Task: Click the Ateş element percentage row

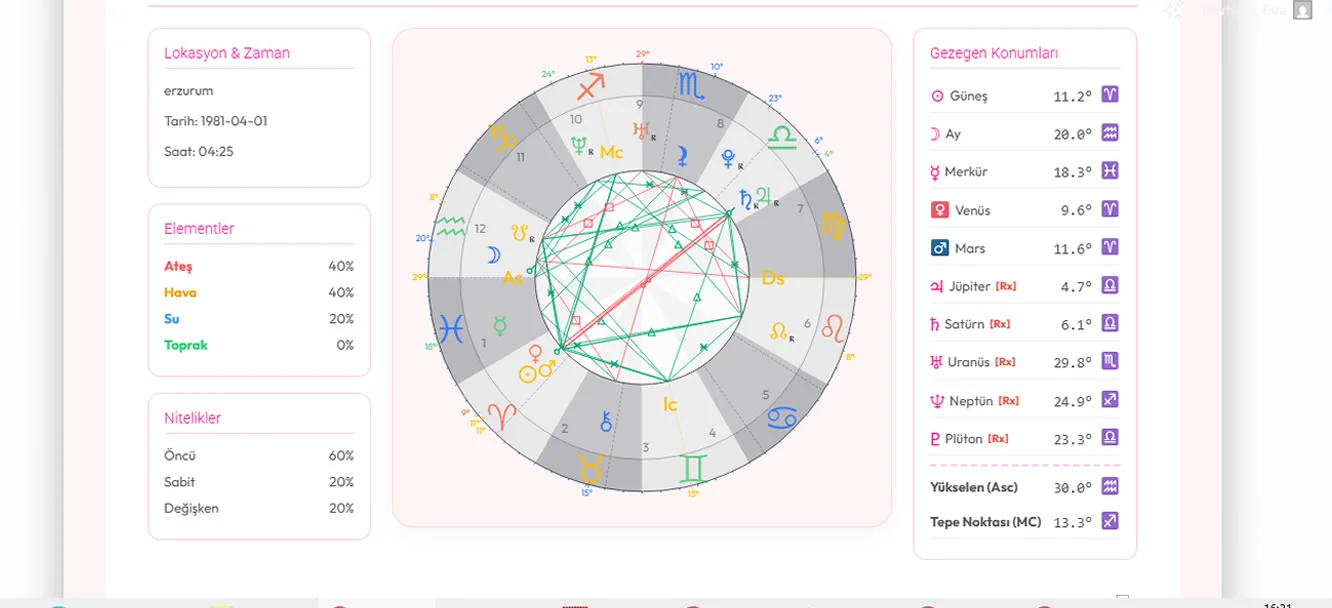Action: tap(259, 266)
